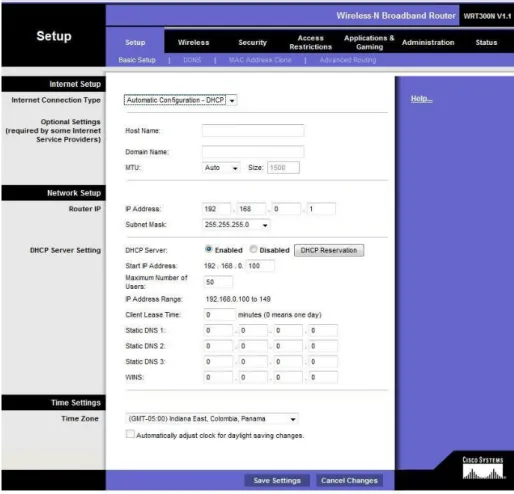Expand the Time Zone dropdown
Viewport: 514px width, 494px height.
pos(212,419)
